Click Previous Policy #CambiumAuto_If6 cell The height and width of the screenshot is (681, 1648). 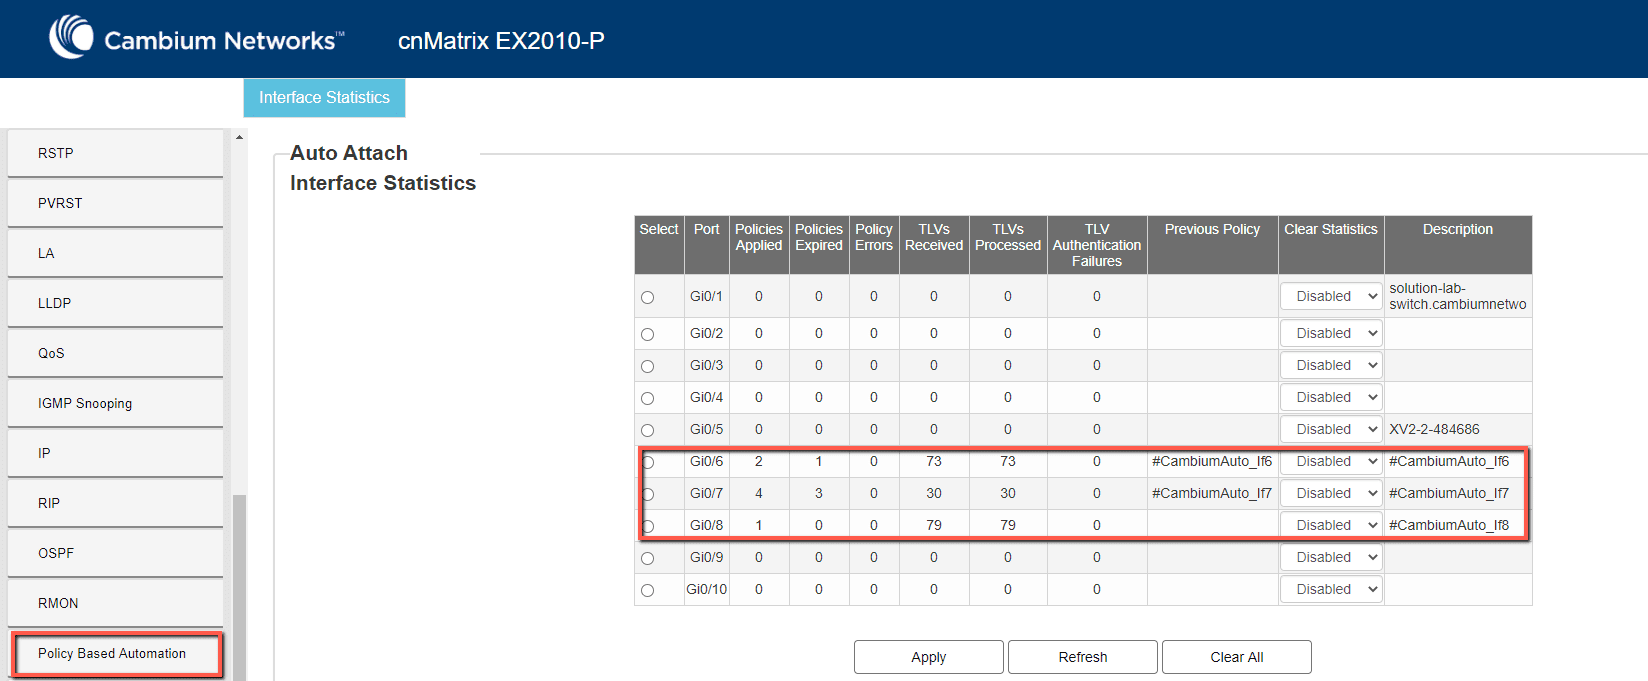click(1212, 461)
